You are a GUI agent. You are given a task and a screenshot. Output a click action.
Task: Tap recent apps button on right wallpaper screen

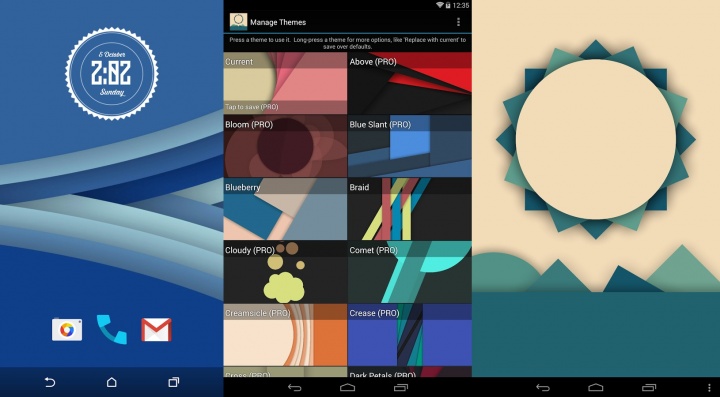[x=649, y=388]
